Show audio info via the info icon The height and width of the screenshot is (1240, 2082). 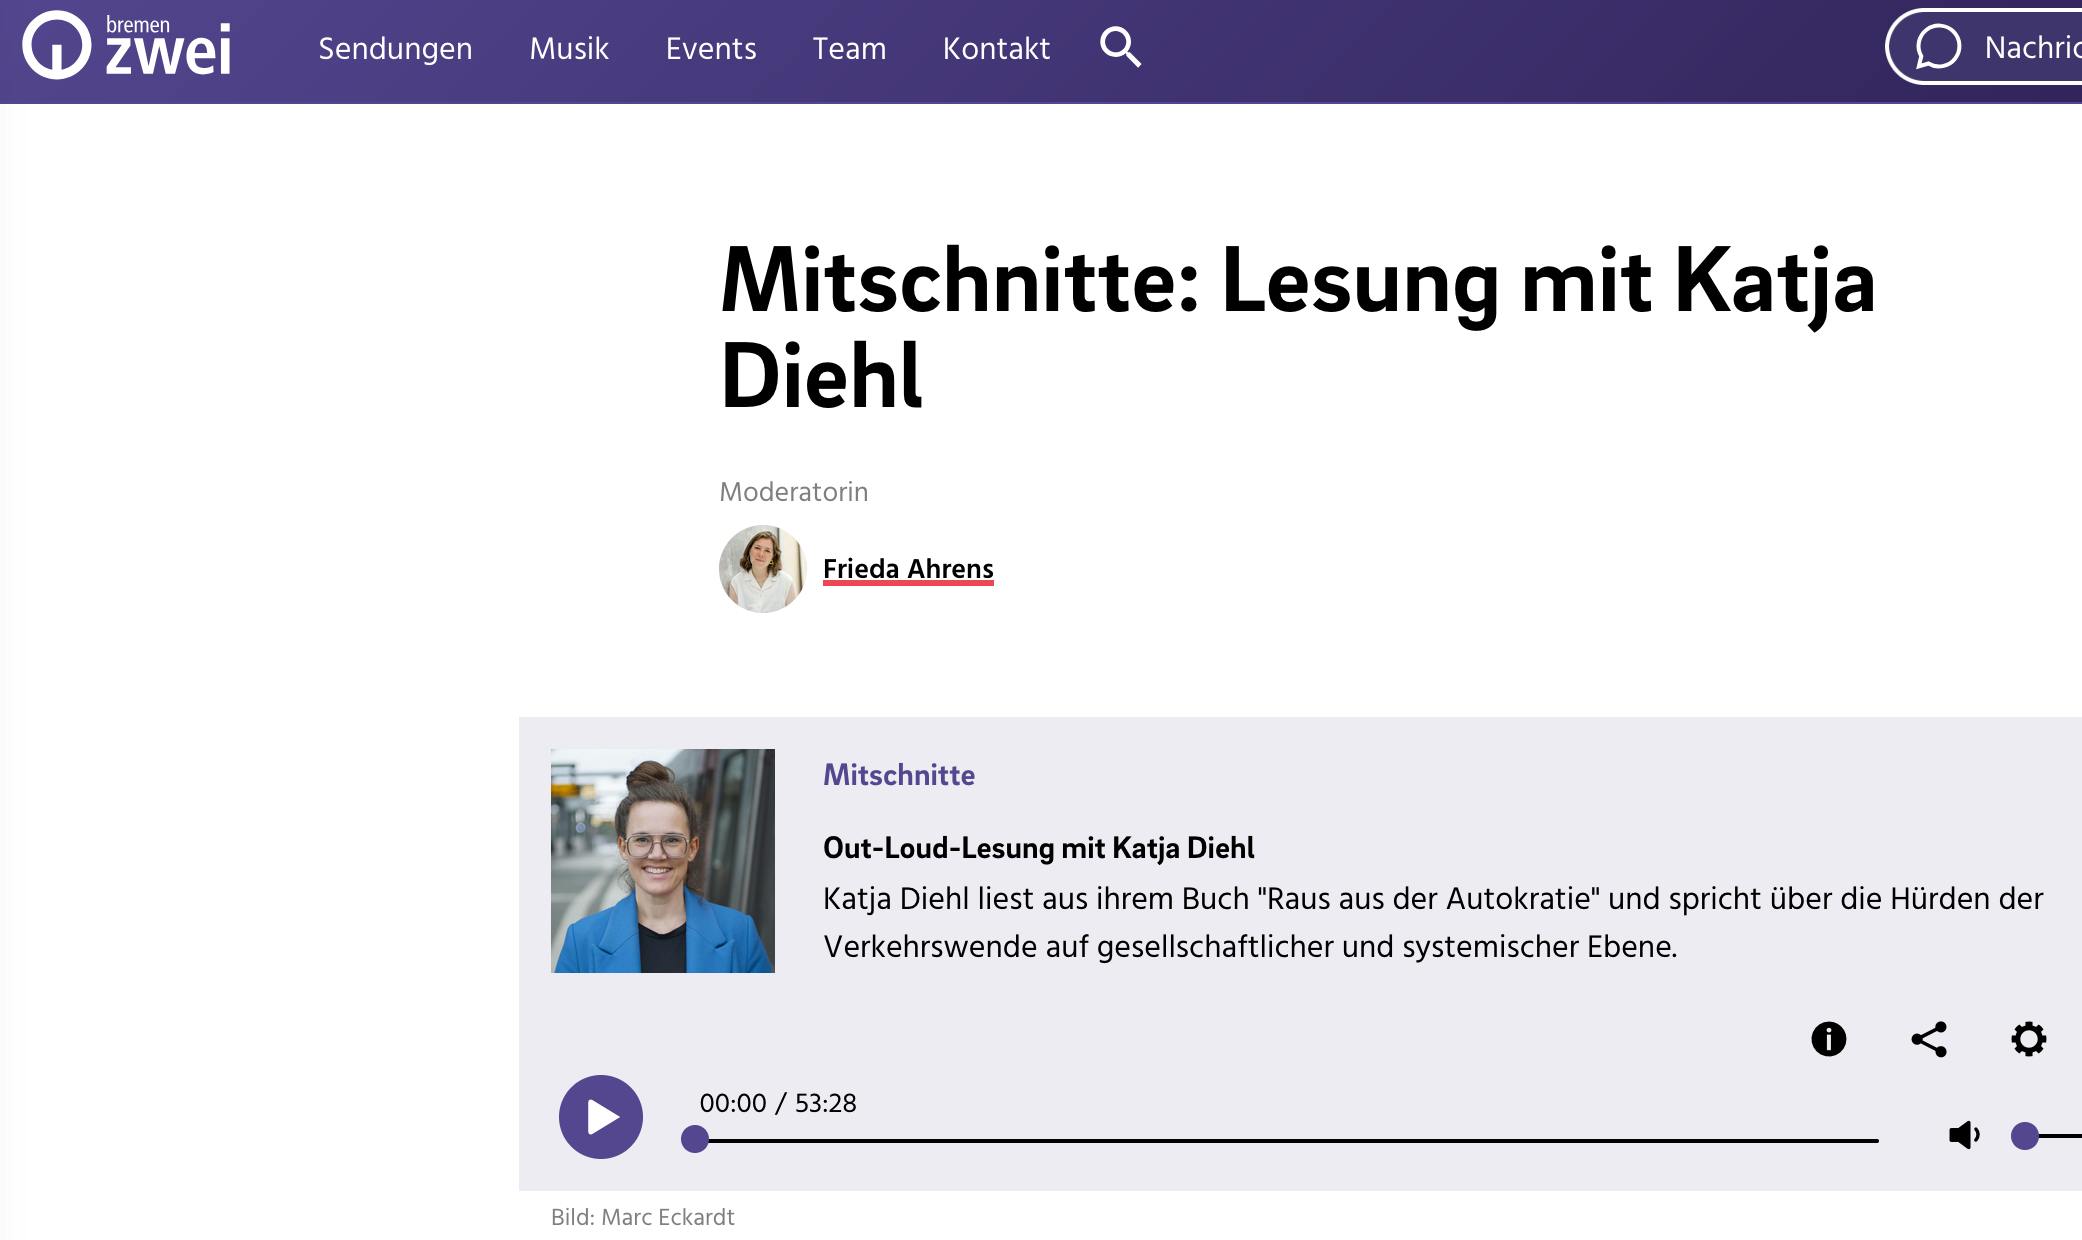click(1828, 1039)
